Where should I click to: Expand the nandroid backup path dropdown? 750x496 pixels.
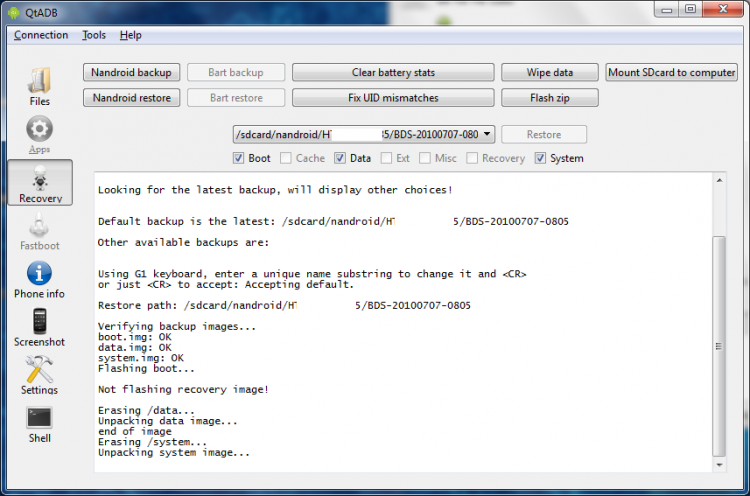pyautogui.click(x=486, y=134)
